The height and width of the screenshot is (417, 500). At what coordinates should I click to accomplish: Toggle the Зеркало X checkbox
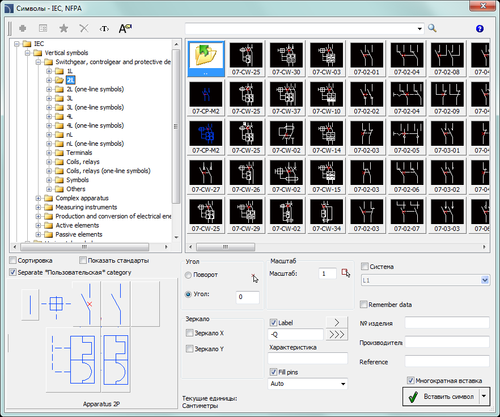click(189, 333)
